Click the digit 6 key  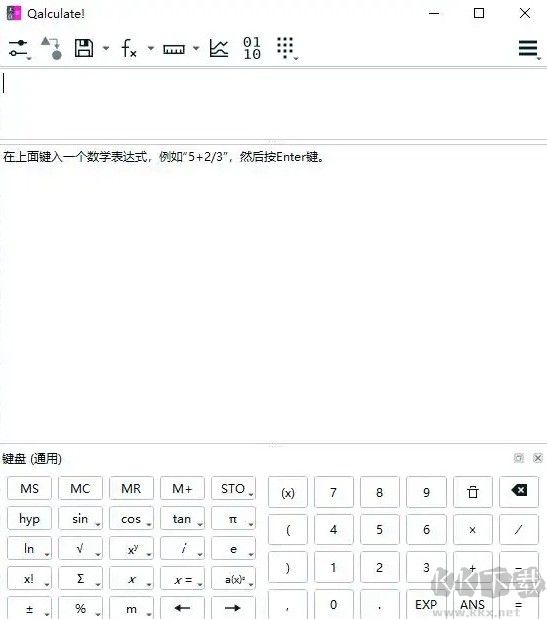(426, 529)
